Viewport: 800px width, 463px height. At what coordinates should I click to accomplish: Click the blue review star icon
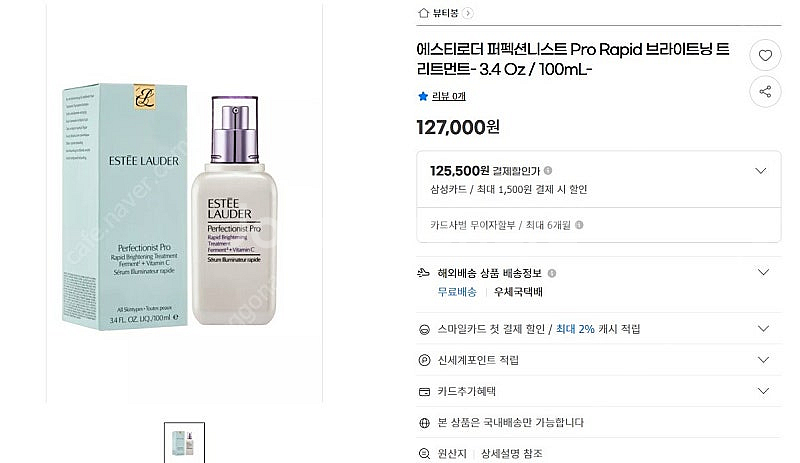click(423, 96)
